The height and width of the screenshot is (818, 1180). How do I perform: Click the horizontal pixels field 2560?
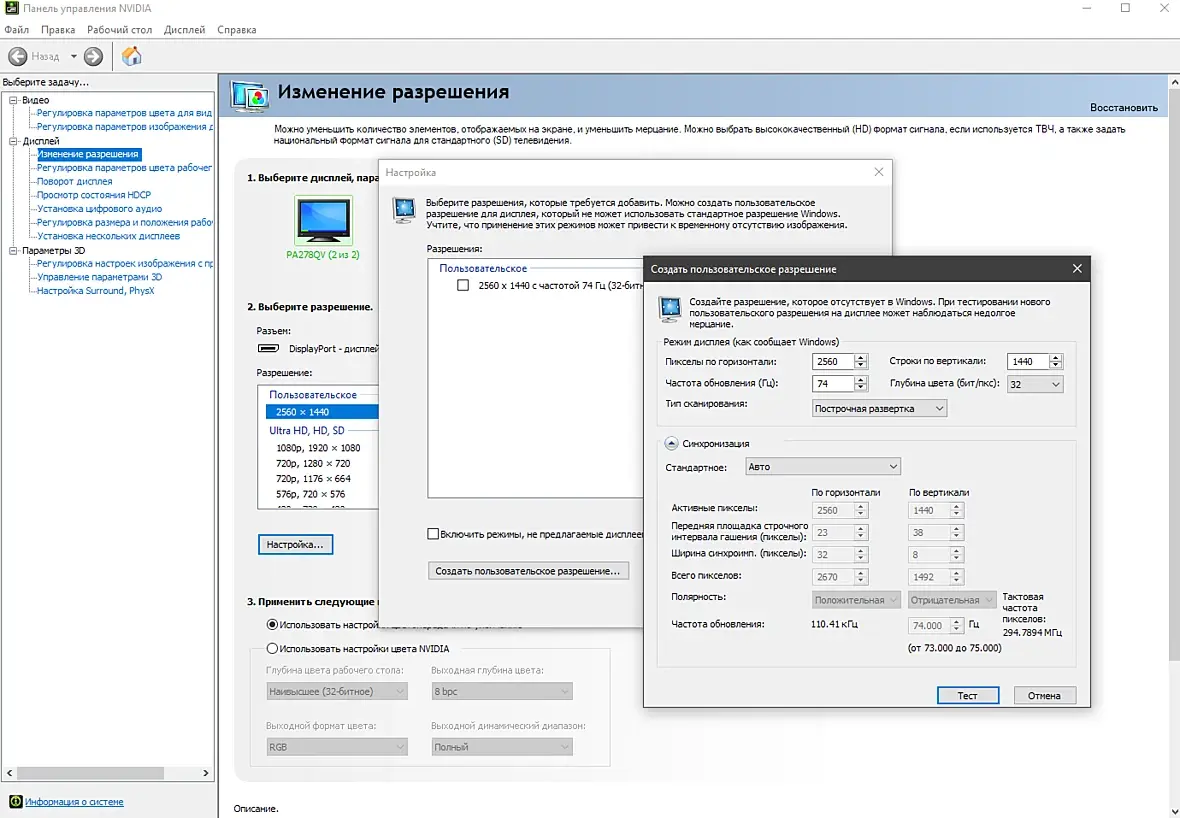[832, 362]
